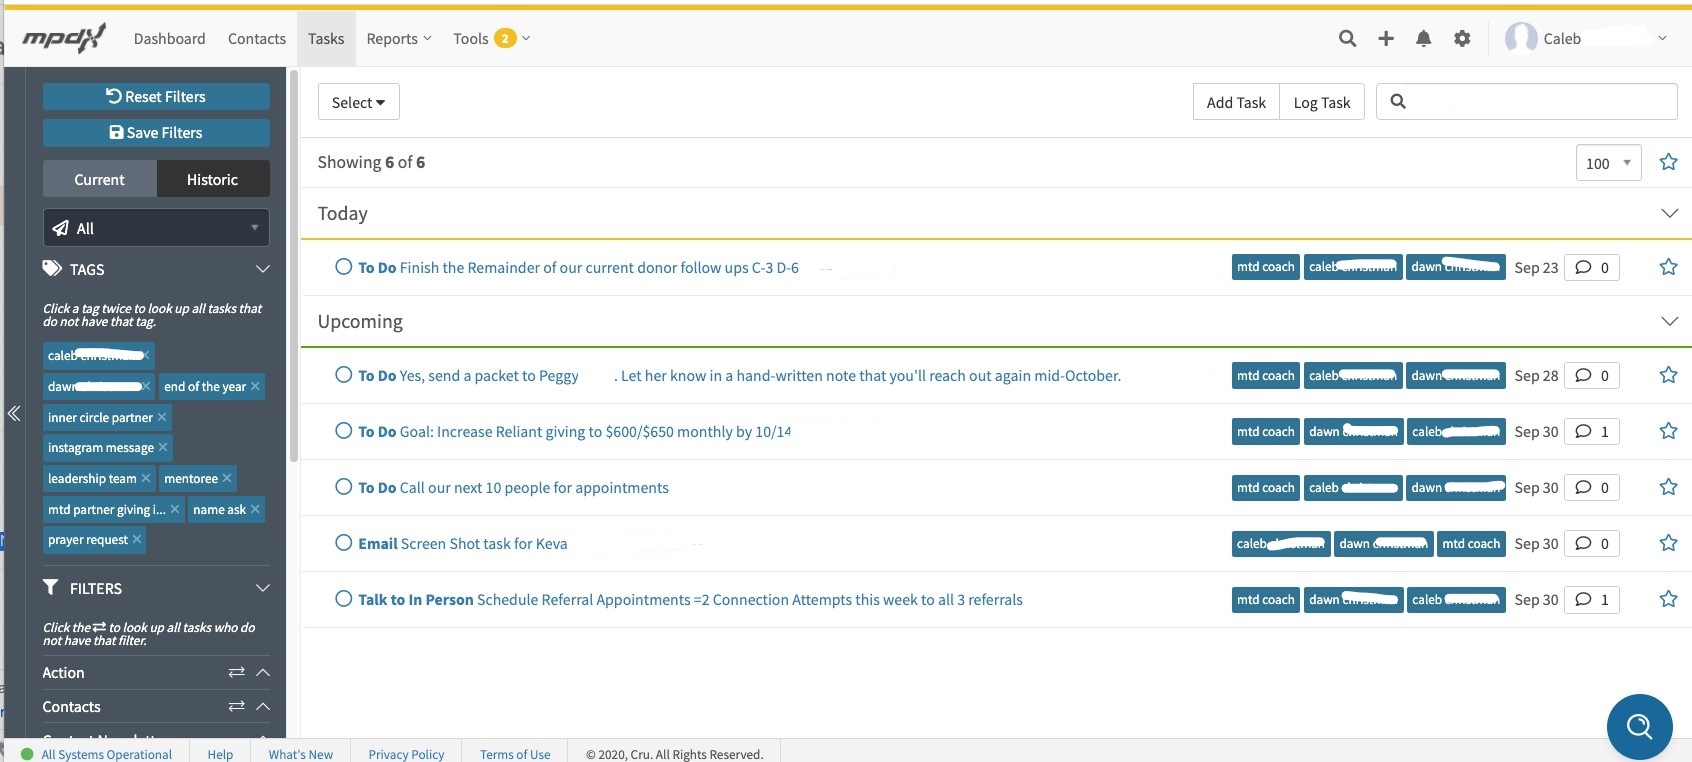Mark 'Finish the Remainder' task complete
Screen dimensions: 1692x762
click(343, 267)
